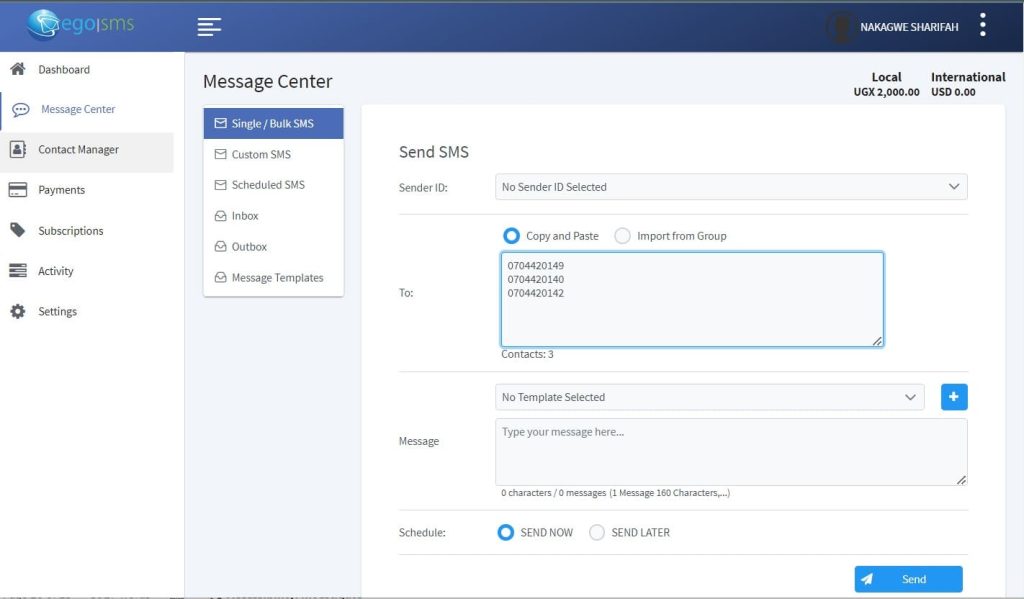Open Message Templates in Message Center
Screen dimensions: 1024x599
(x=277, y=278)
